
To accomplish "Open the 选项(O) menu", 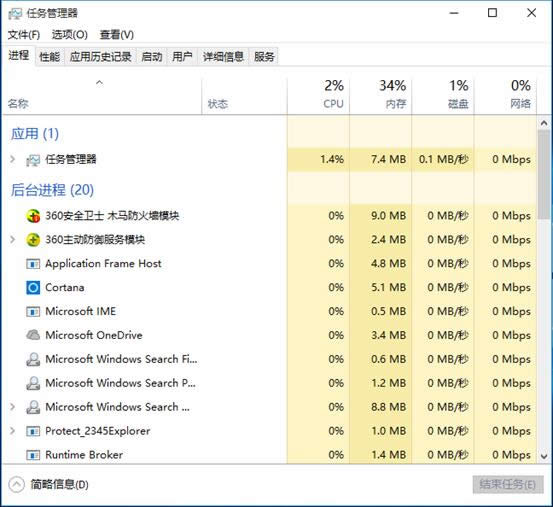I will coord(70,35).
